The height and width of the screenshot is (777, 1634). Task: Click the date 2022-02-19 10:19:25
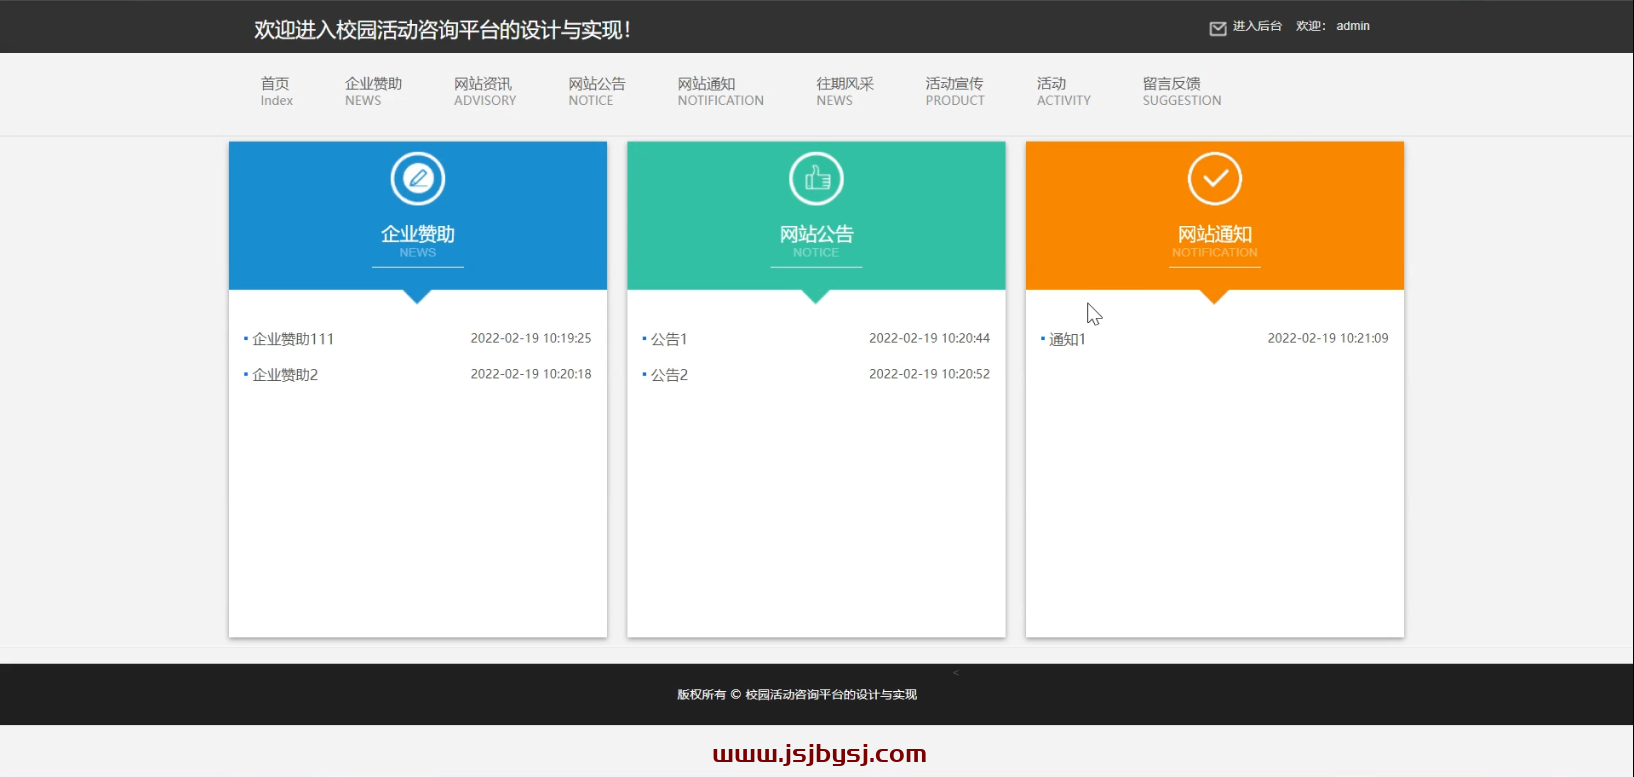[x=531, y=338]
